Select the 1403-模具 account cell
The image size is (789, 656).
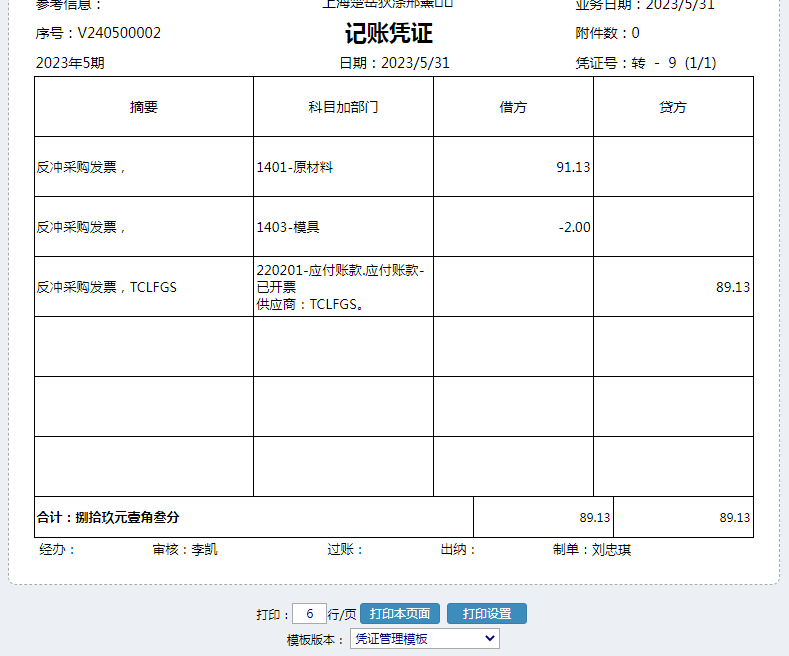click(288, 227)
